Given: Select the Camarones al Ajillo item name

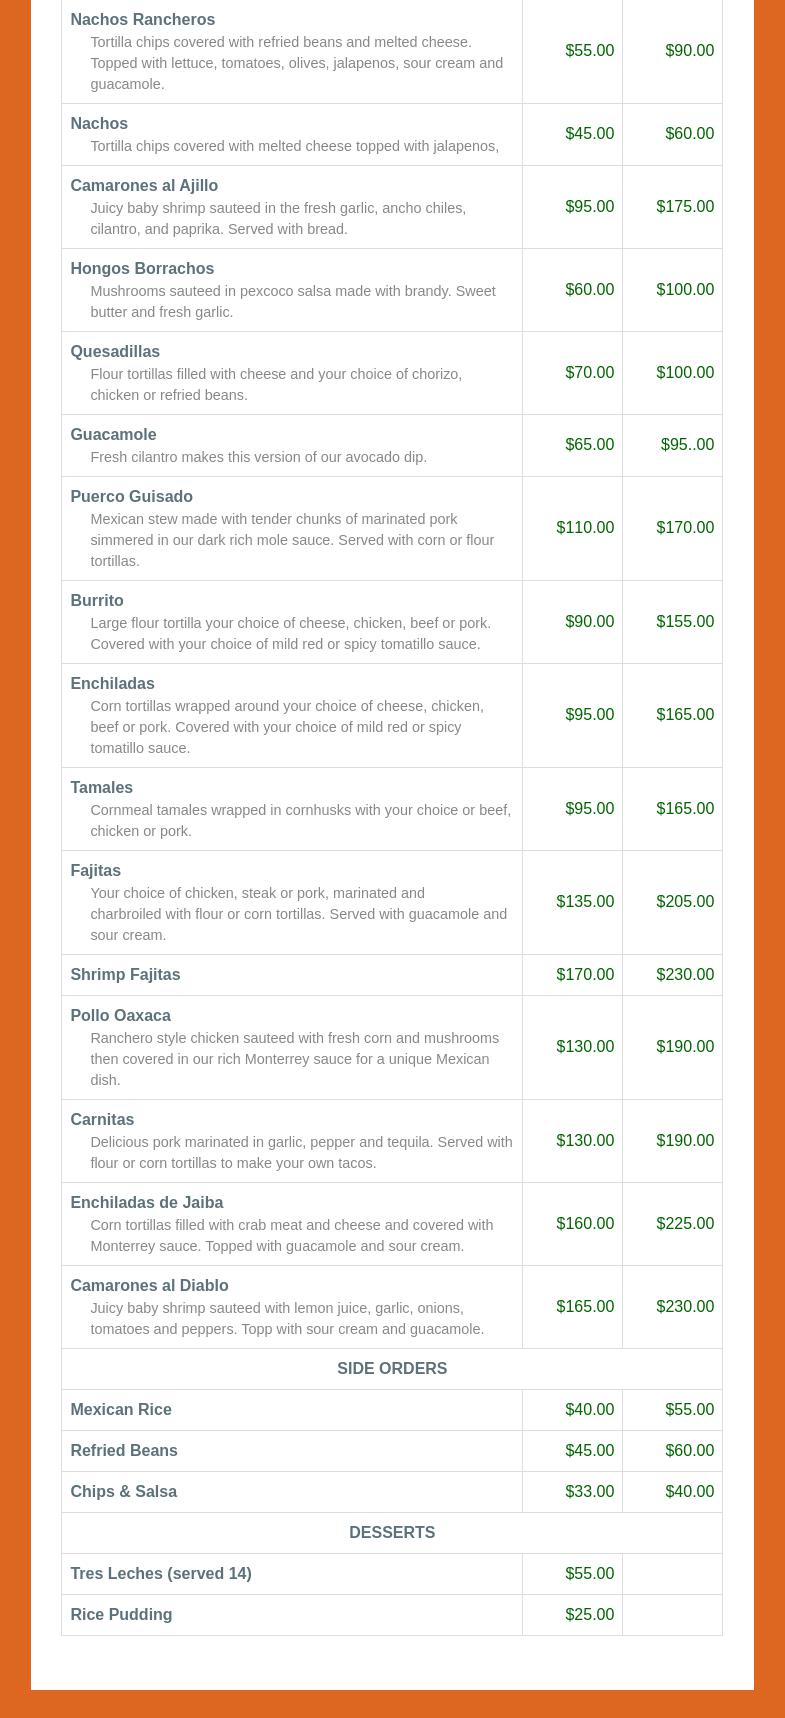Looking at the screenshot, I should click(144, 186).
